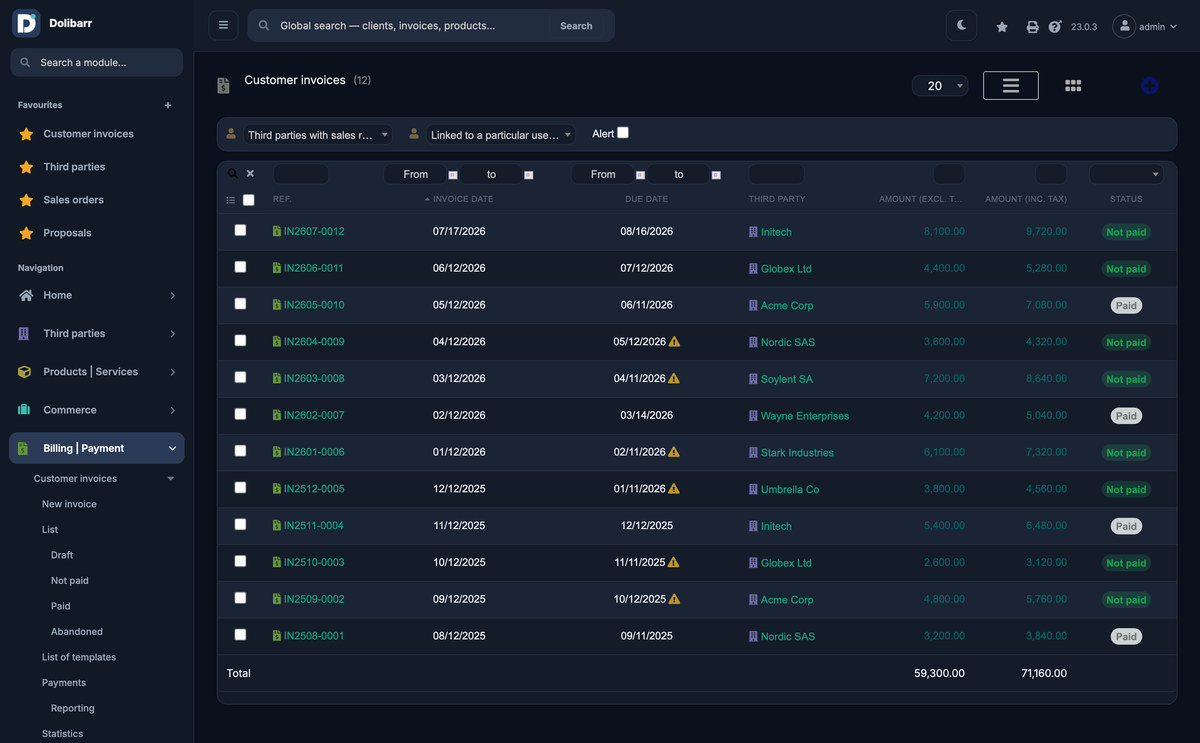This screenshot has height=743, width=1200.
Task: Toggle the select-all rows checkbox
Action: point(249,200)
